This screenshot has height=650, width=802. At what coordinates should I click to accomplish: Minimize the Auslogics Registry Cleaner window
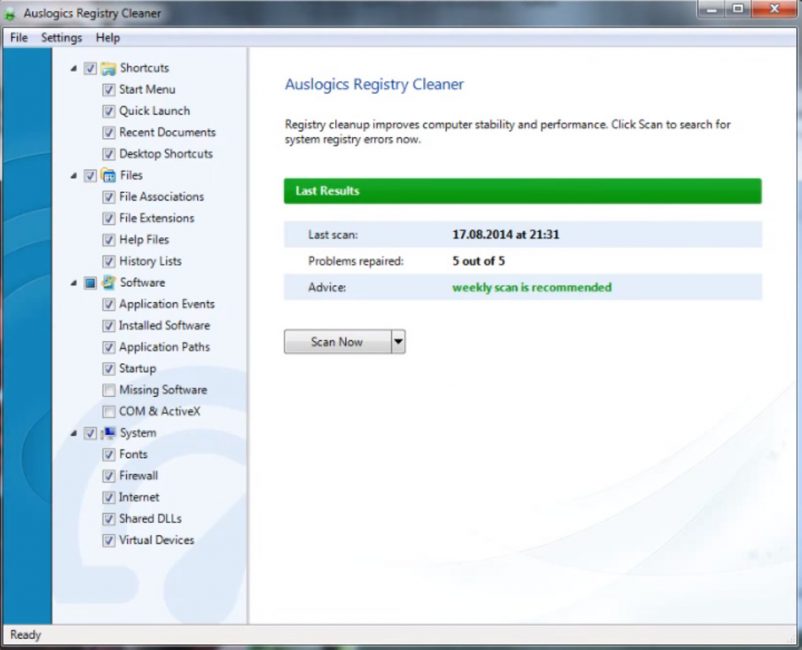coord(711,9)
